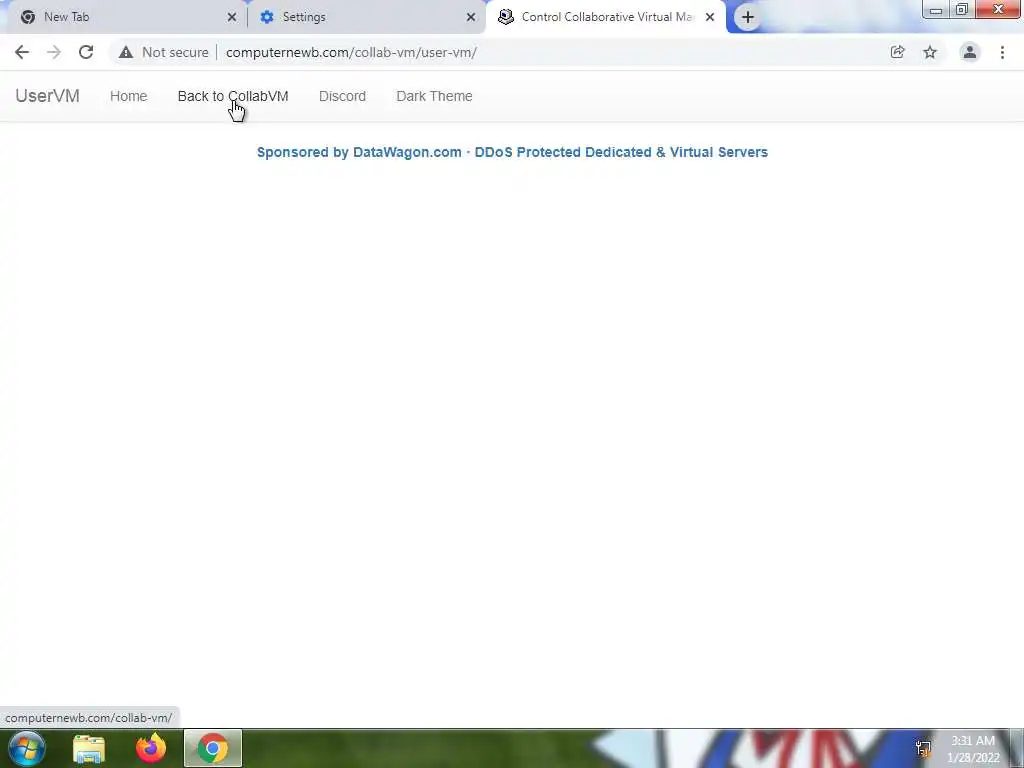The height and width of the screenshot is (768, 1024).
Task: Go to Home in navbar
Action: (x=129, y=96)
